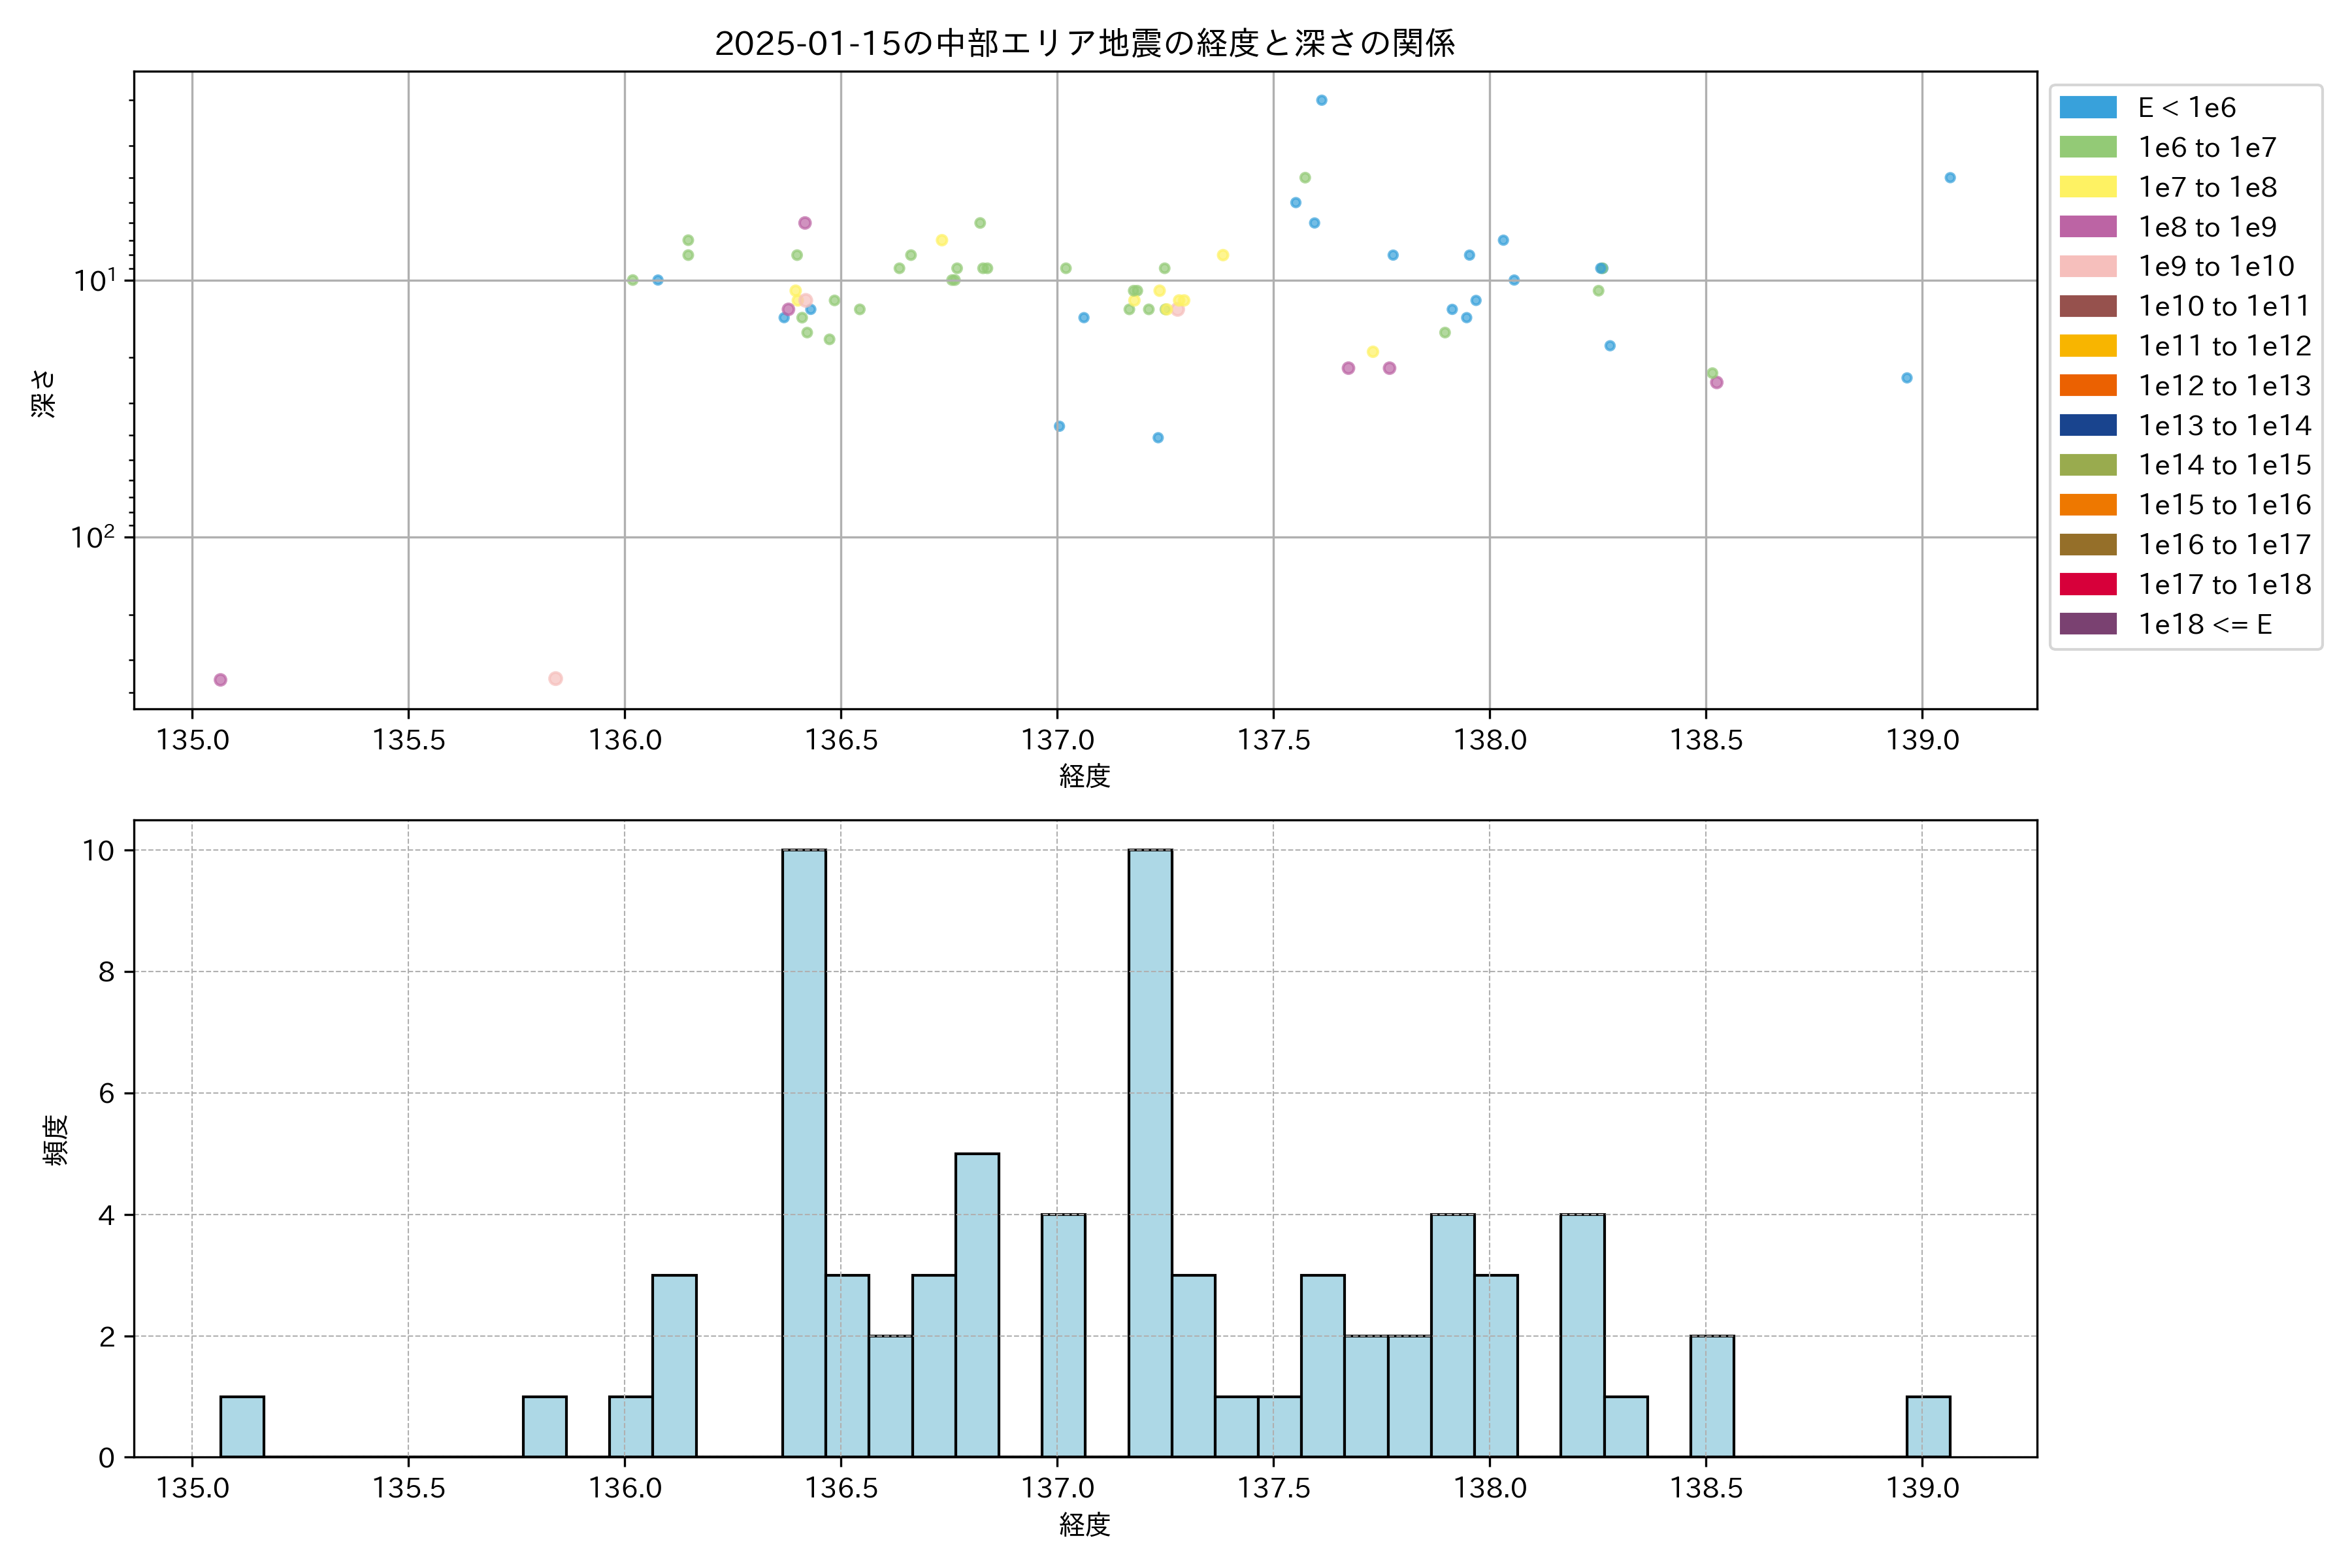The height and width of the screenshot is (1568, 2352).
Task: Click the '1e18 <= E' legend label
Action: pos(2204,624)
